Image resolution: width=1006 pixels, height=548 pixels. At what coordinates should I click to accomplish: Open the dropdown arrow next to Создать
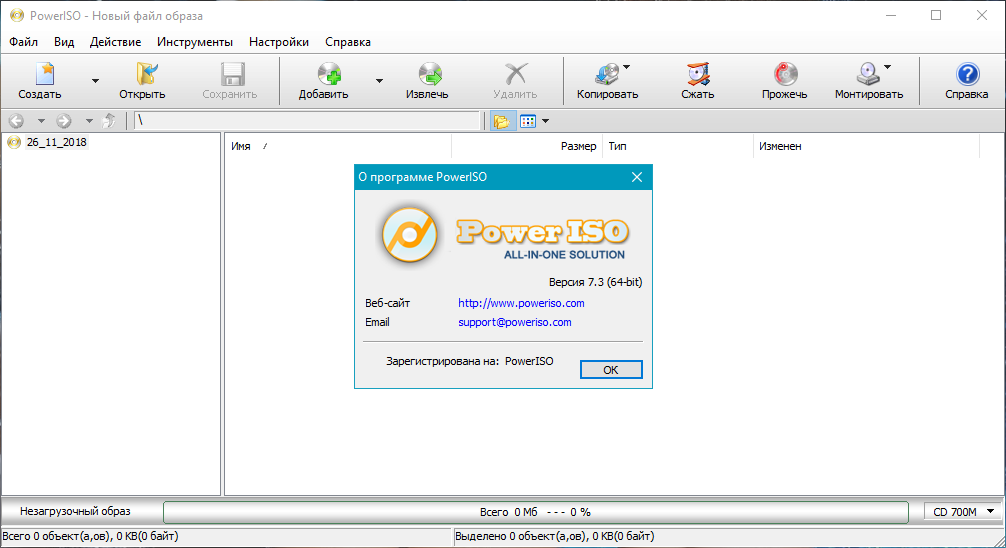click(x=95, y=81)
